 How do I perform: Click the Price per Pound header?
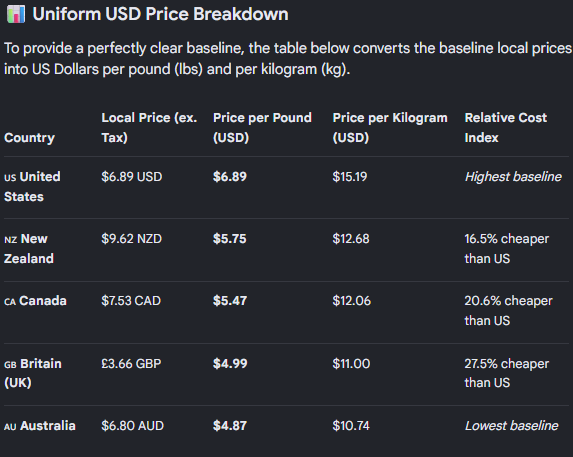262,127
